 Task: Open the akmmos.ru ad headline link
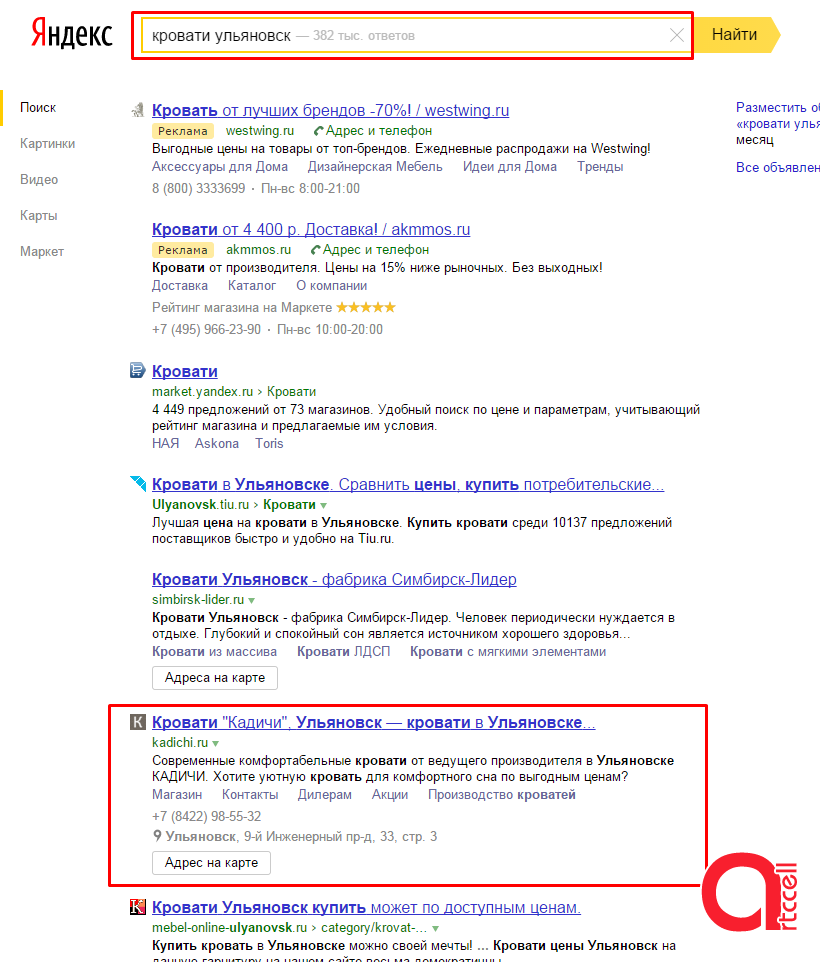pos(311,229)
